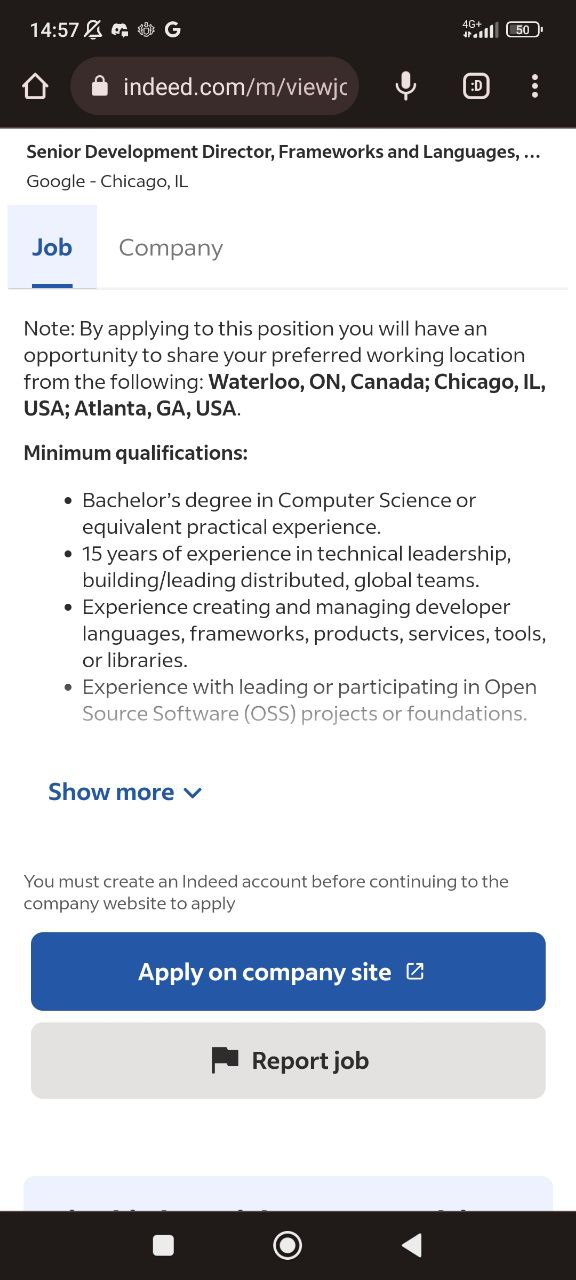Viewport: 576px width, 1280px height.
Task: Click the Report job button
Action: [288, 1060]
